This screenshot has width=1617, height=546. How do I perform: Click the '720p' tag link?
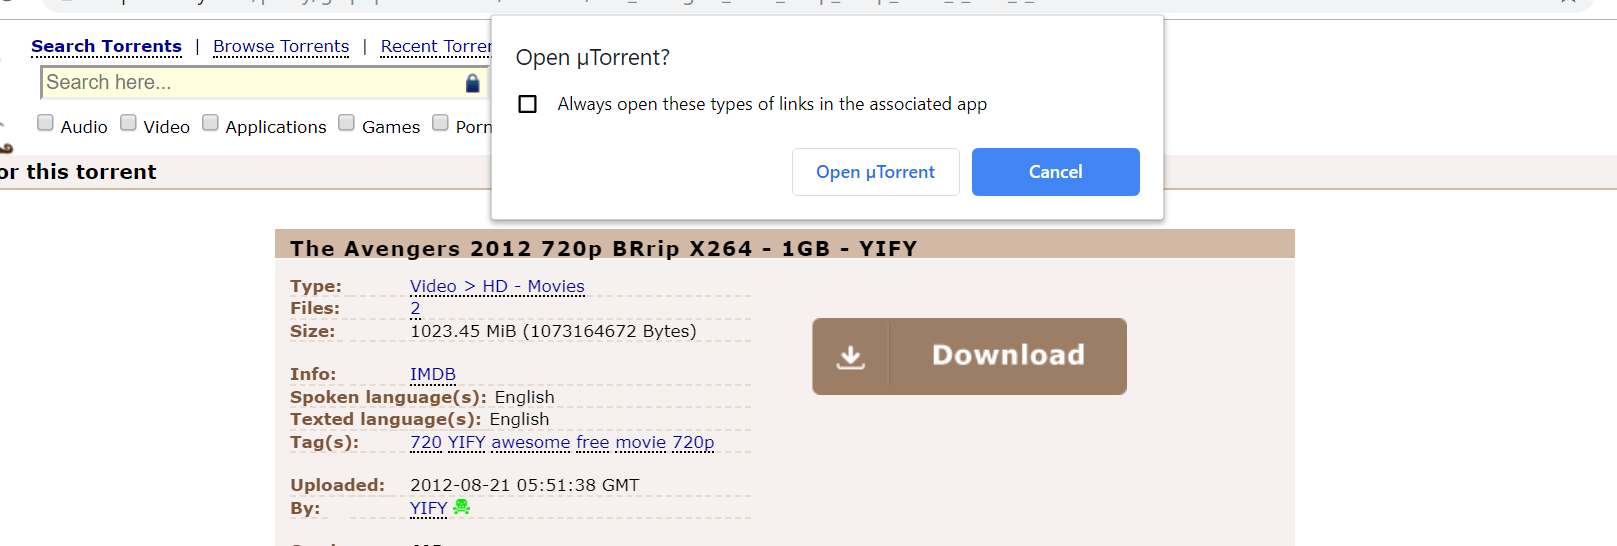(x=693, y=442)
